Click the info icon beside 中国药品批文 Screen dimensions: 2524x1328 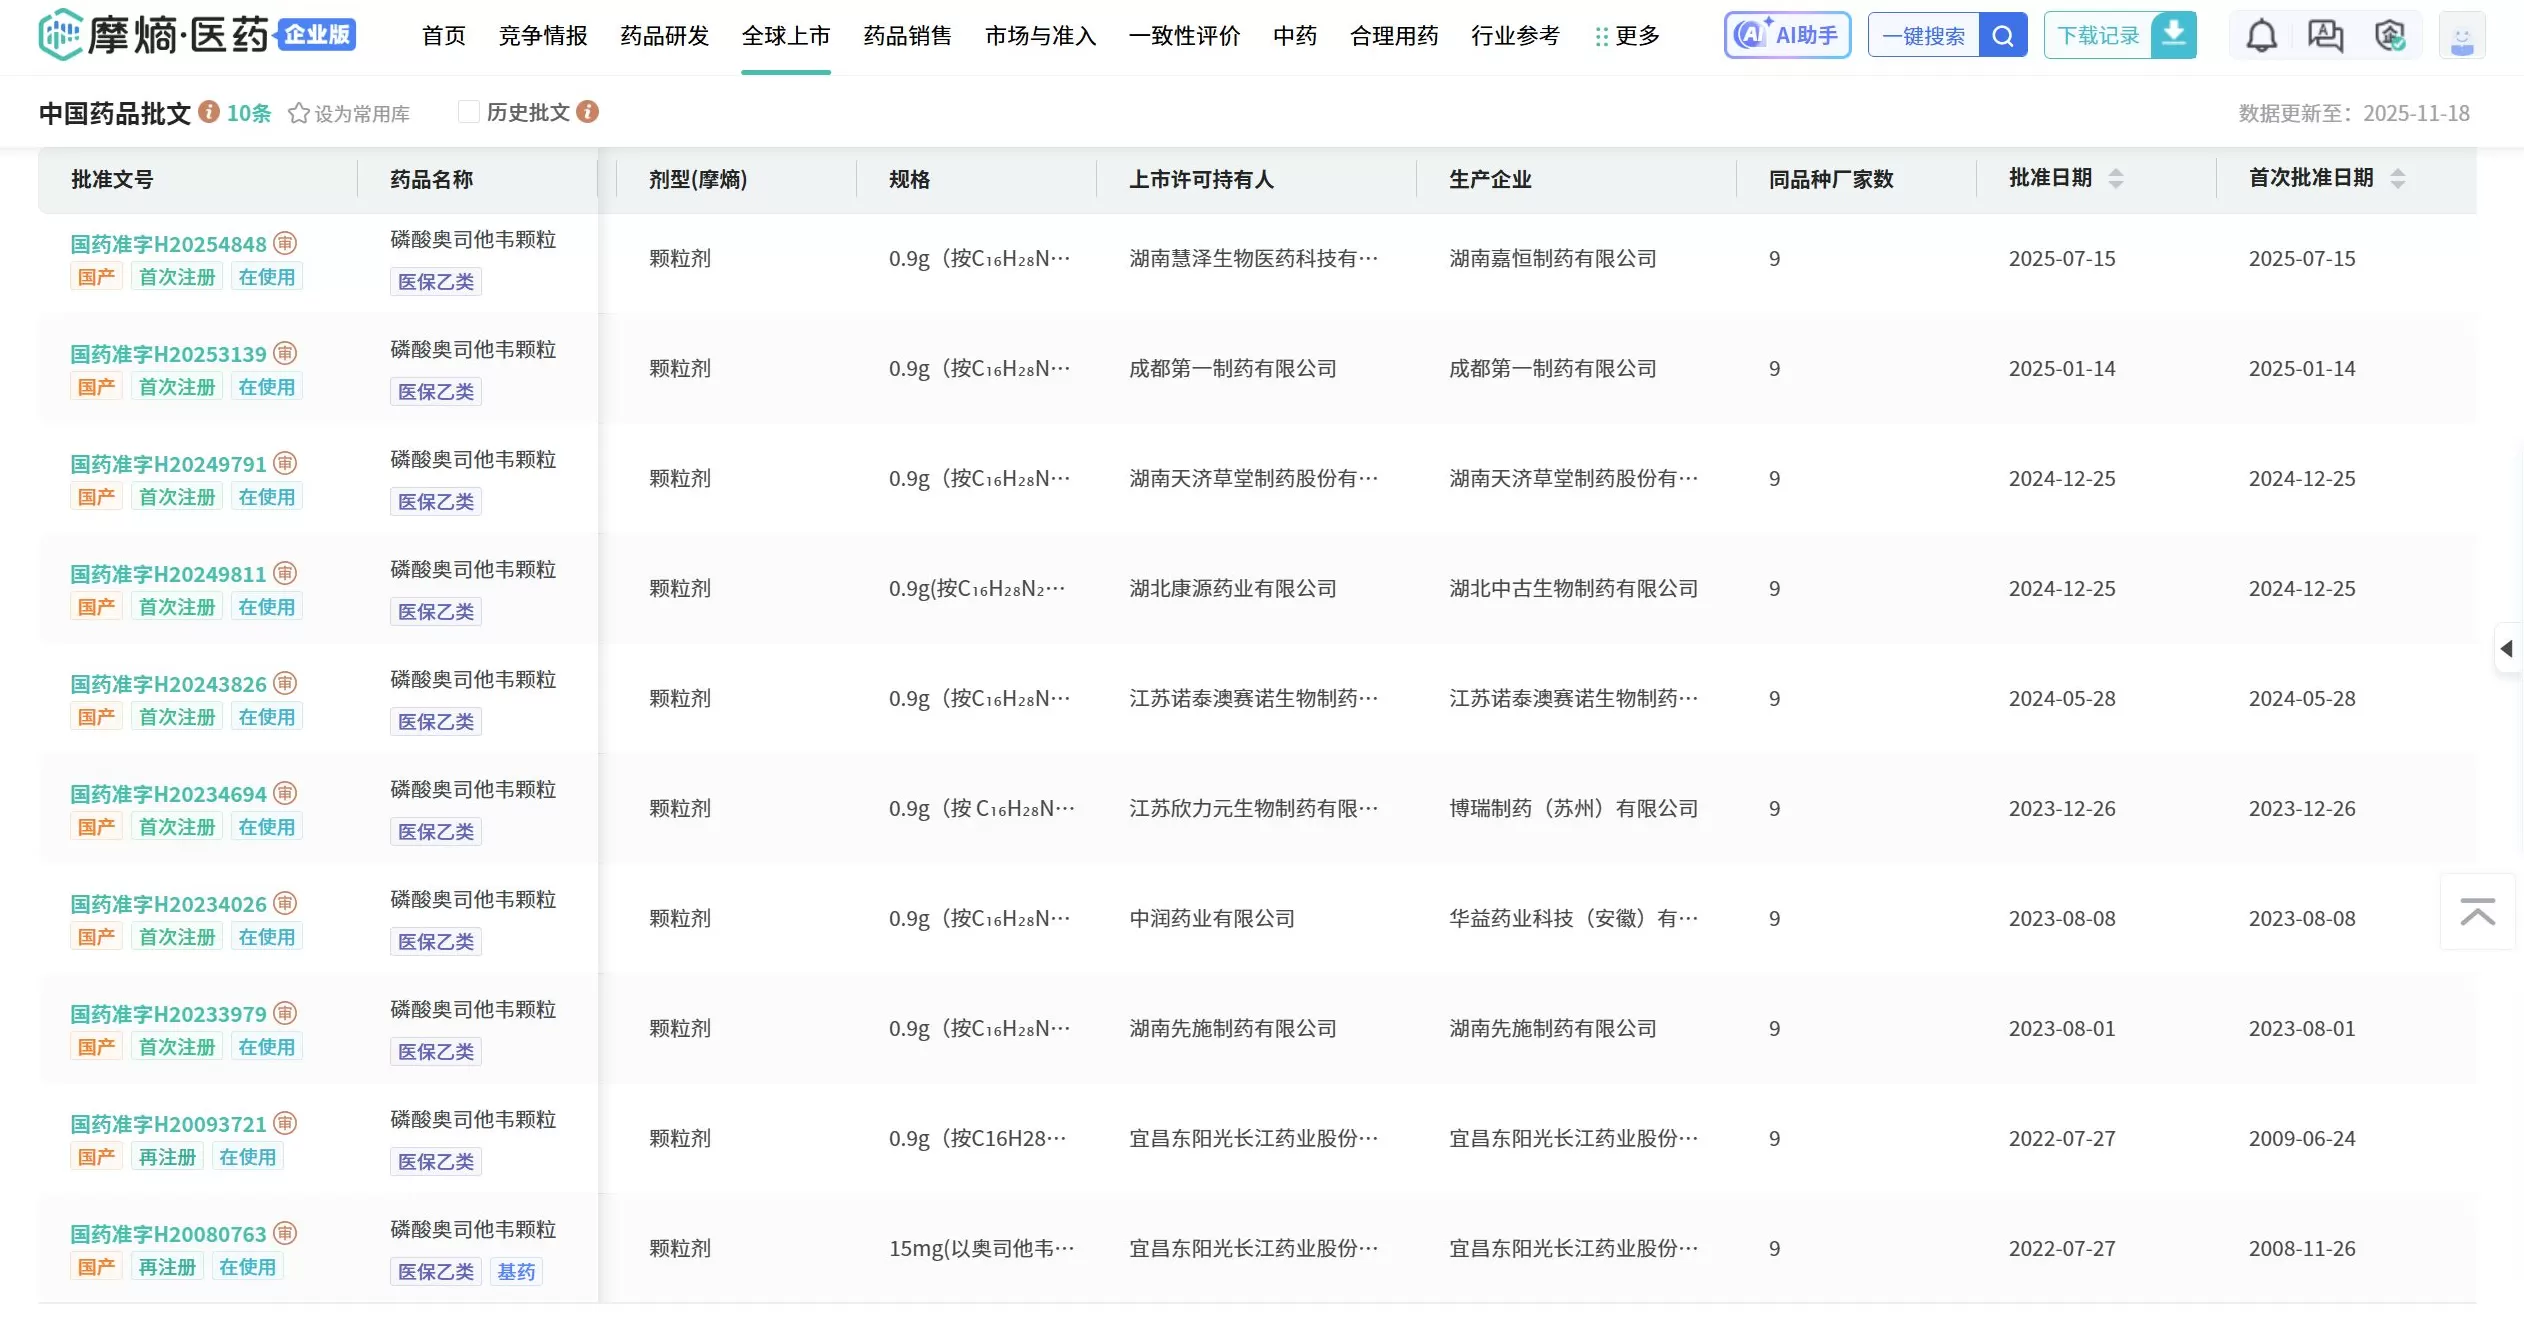pyautogui.click(x=208, y=112)
